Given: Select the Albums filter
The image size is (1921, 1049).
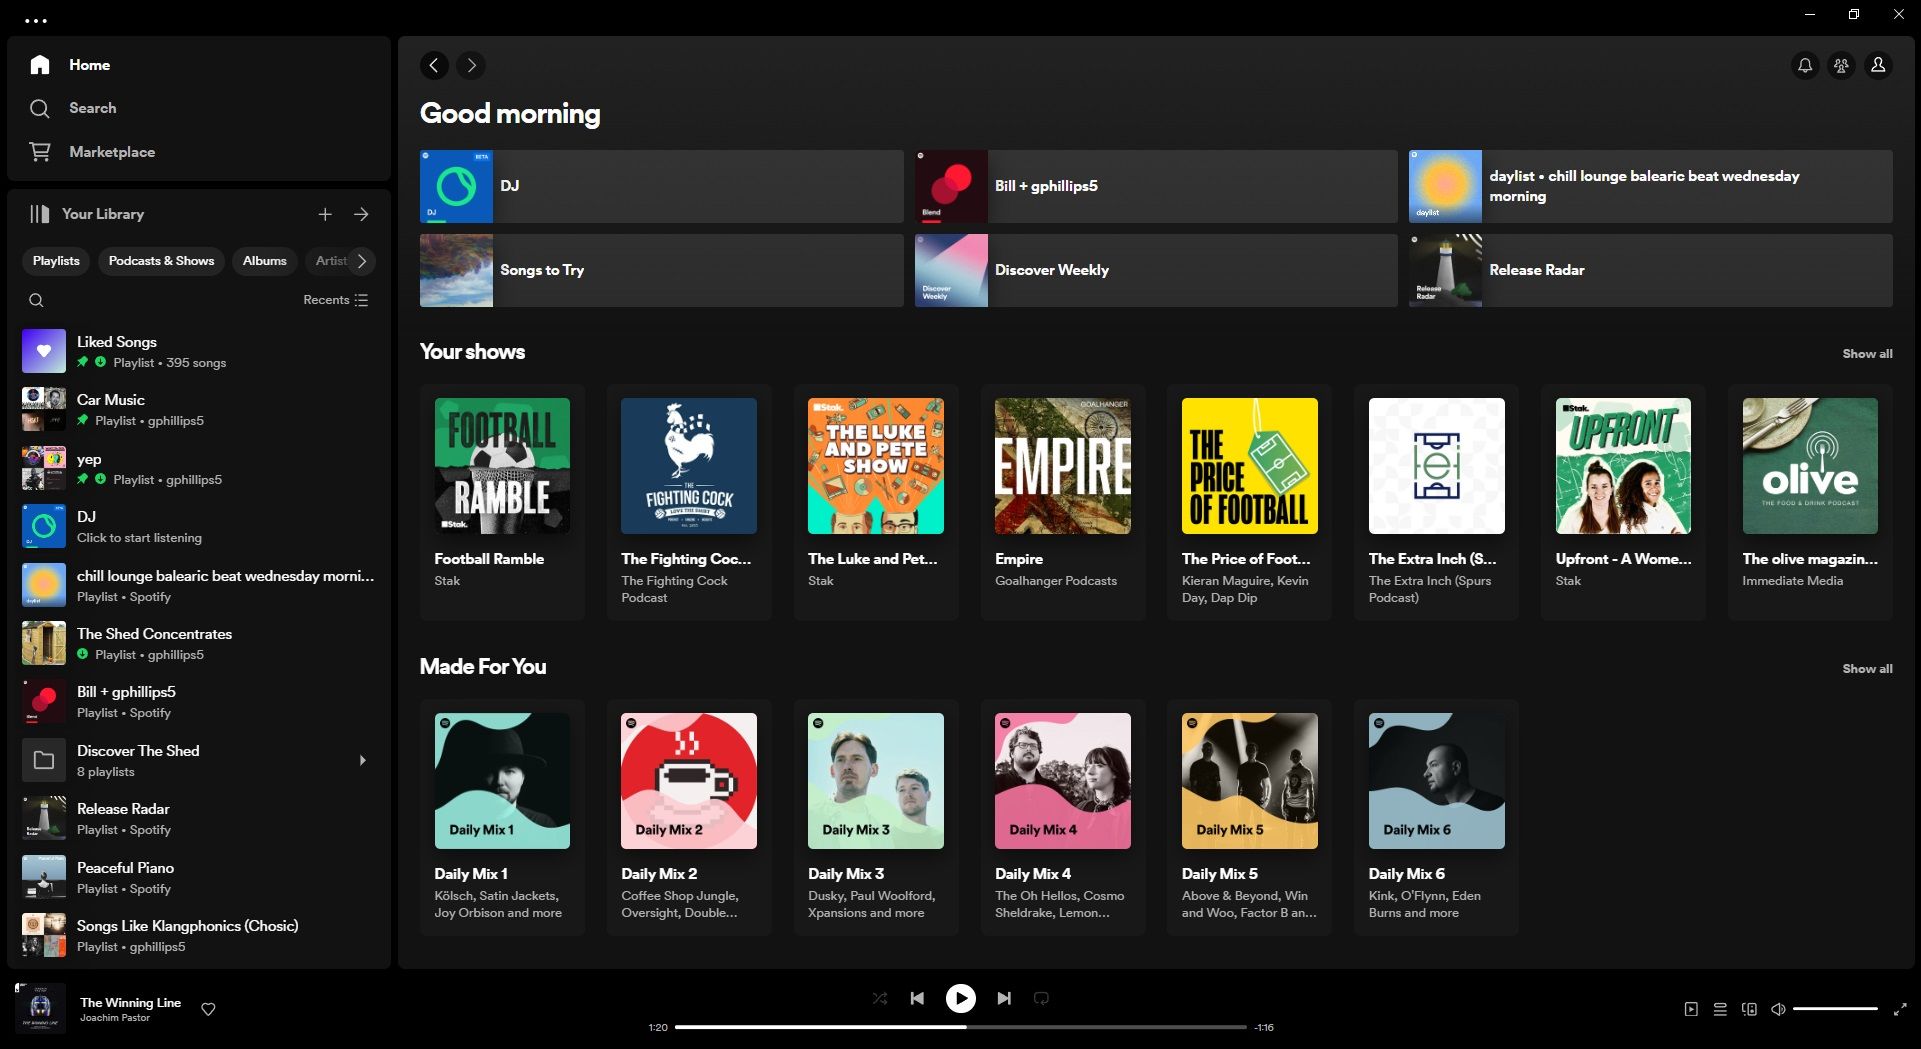Looking at the screenshot, I should pyautogui.click(x=264, y=261).
